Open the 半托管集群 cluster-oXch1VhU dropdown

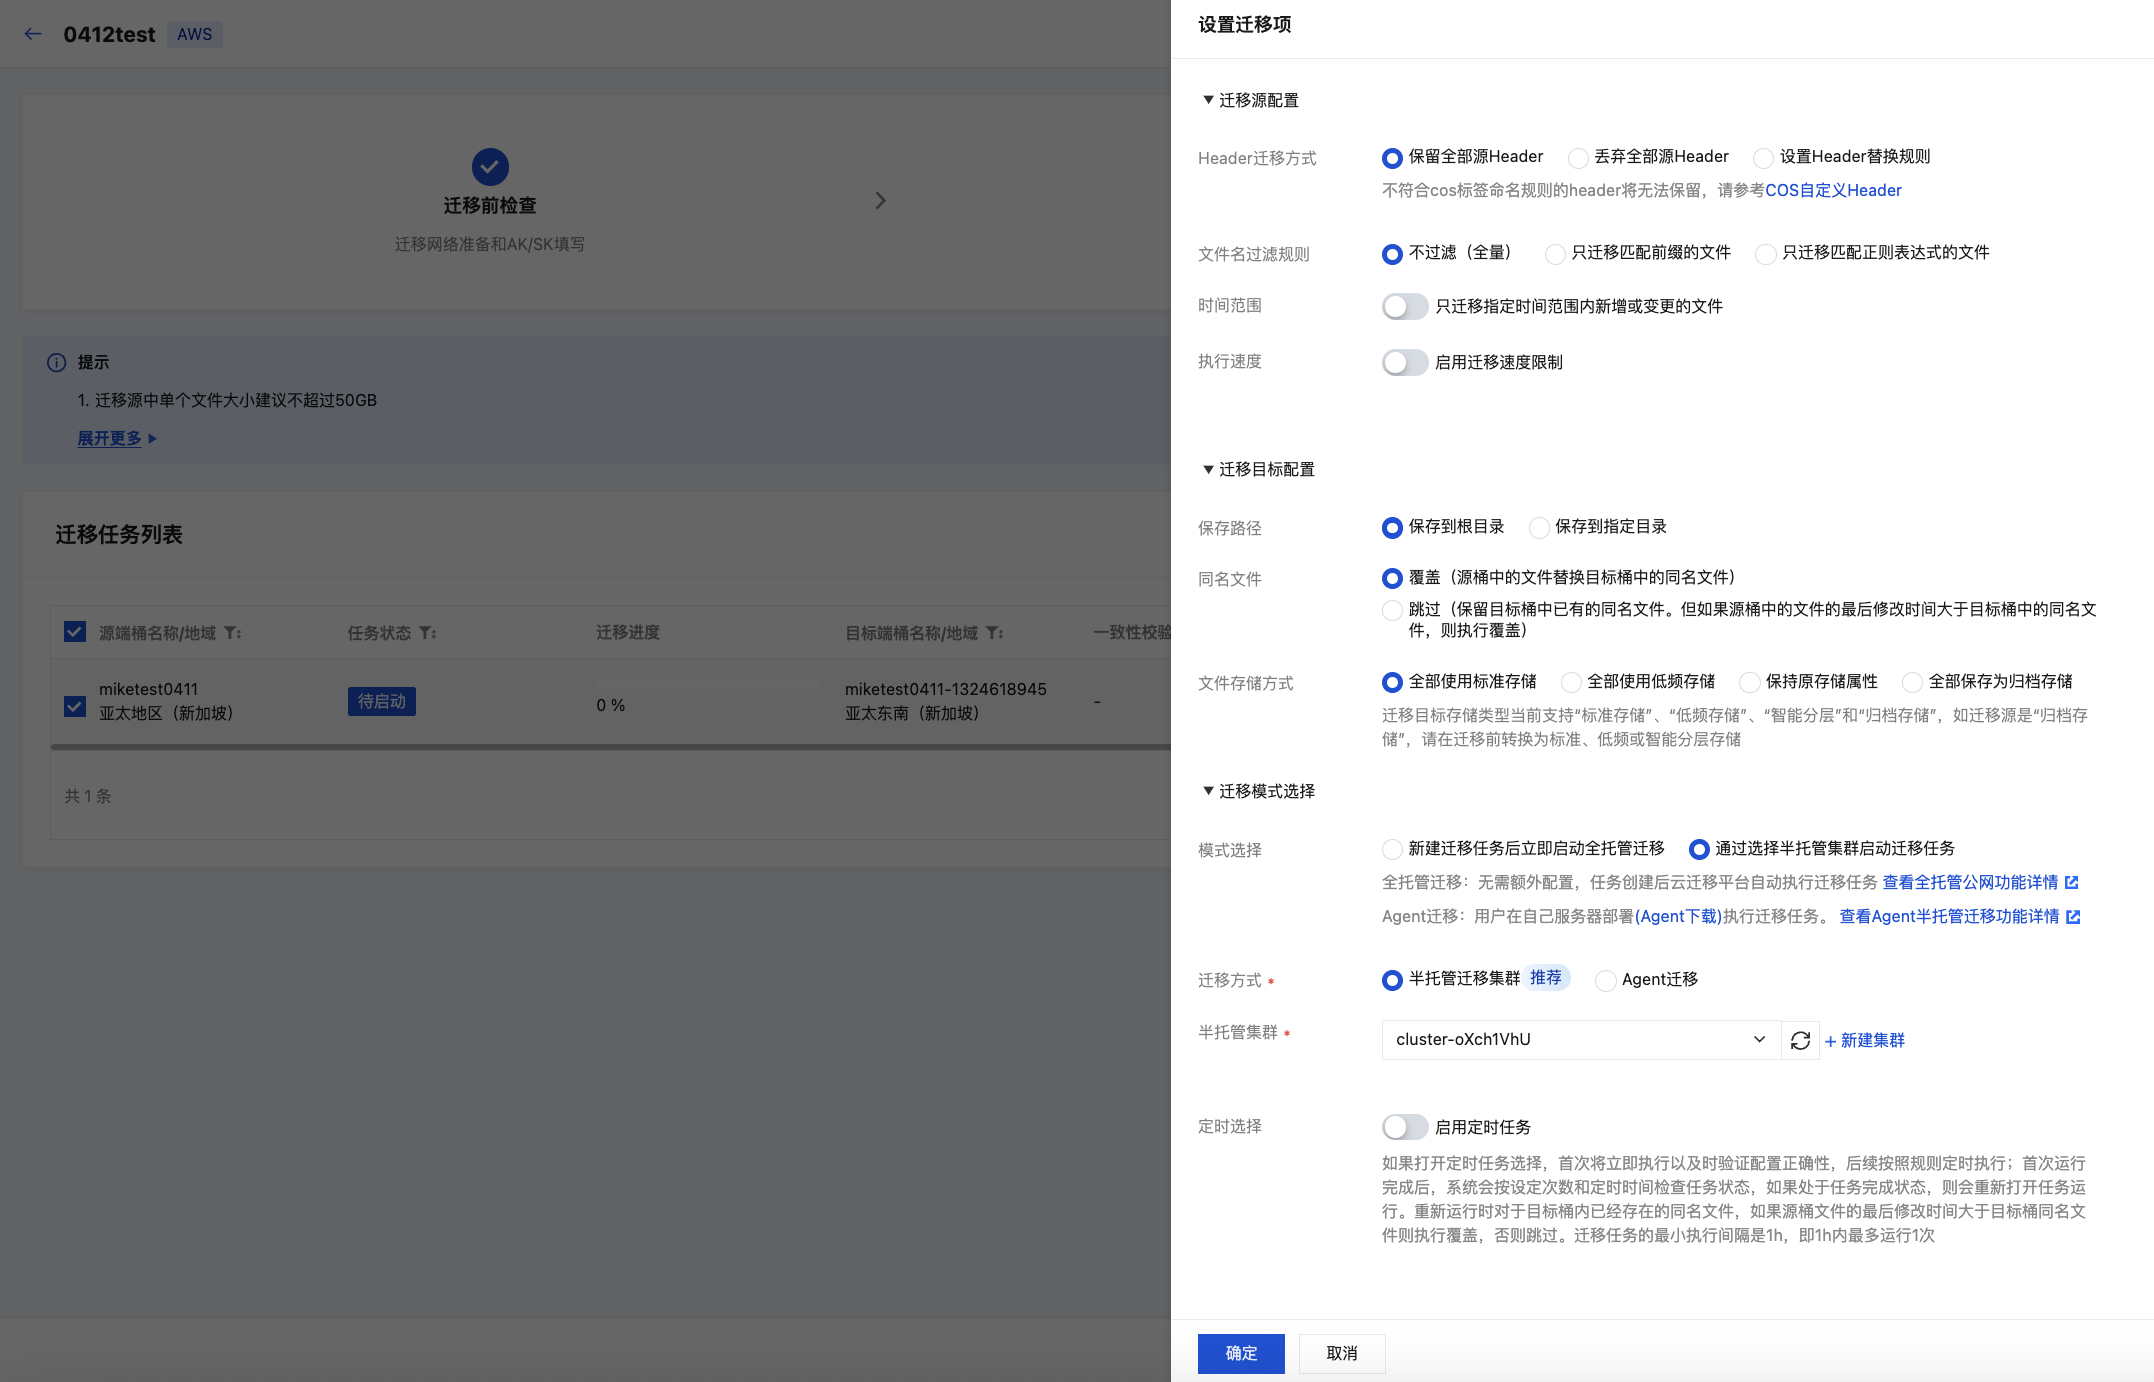pos(1580,1040)
